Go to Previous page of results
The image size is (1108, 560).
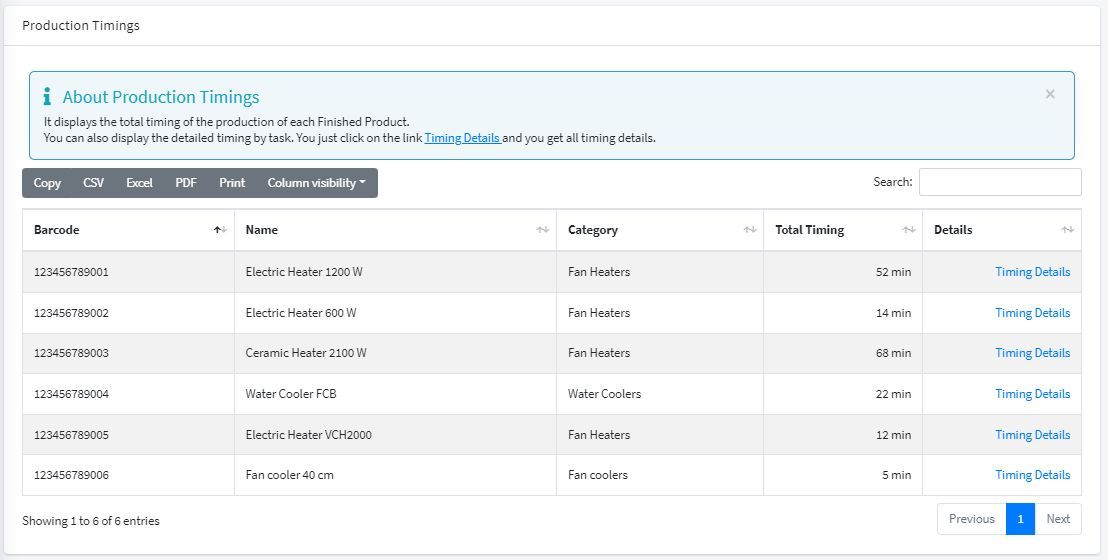(972, 519)
